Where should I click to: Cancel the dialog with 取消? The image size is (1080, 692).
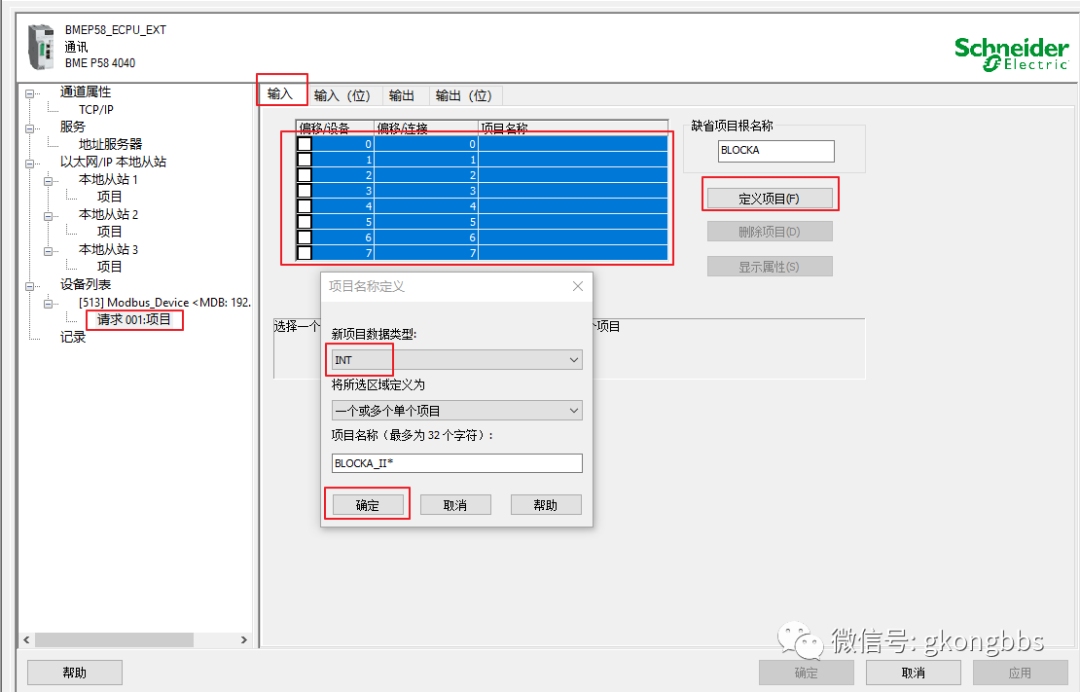click(x=455, y=505)
